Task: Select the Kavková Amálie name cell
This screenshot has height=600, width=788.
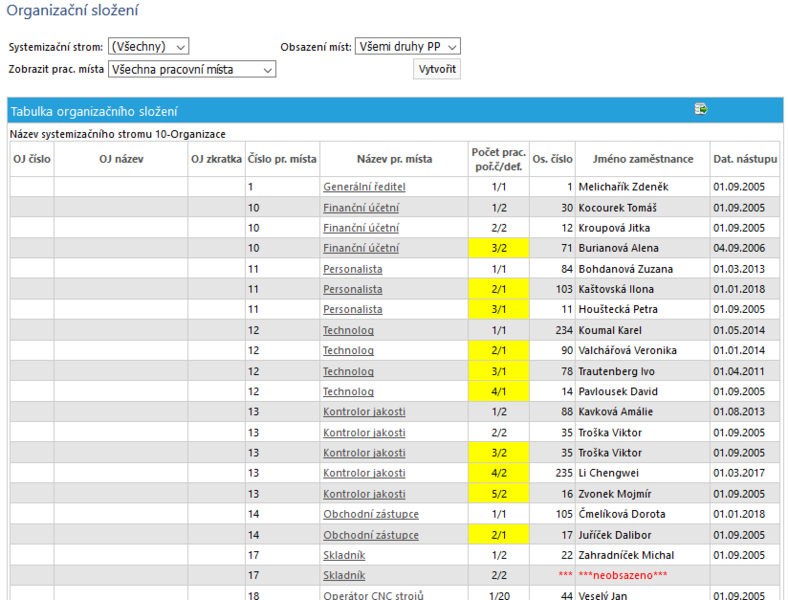Action: 643,412
